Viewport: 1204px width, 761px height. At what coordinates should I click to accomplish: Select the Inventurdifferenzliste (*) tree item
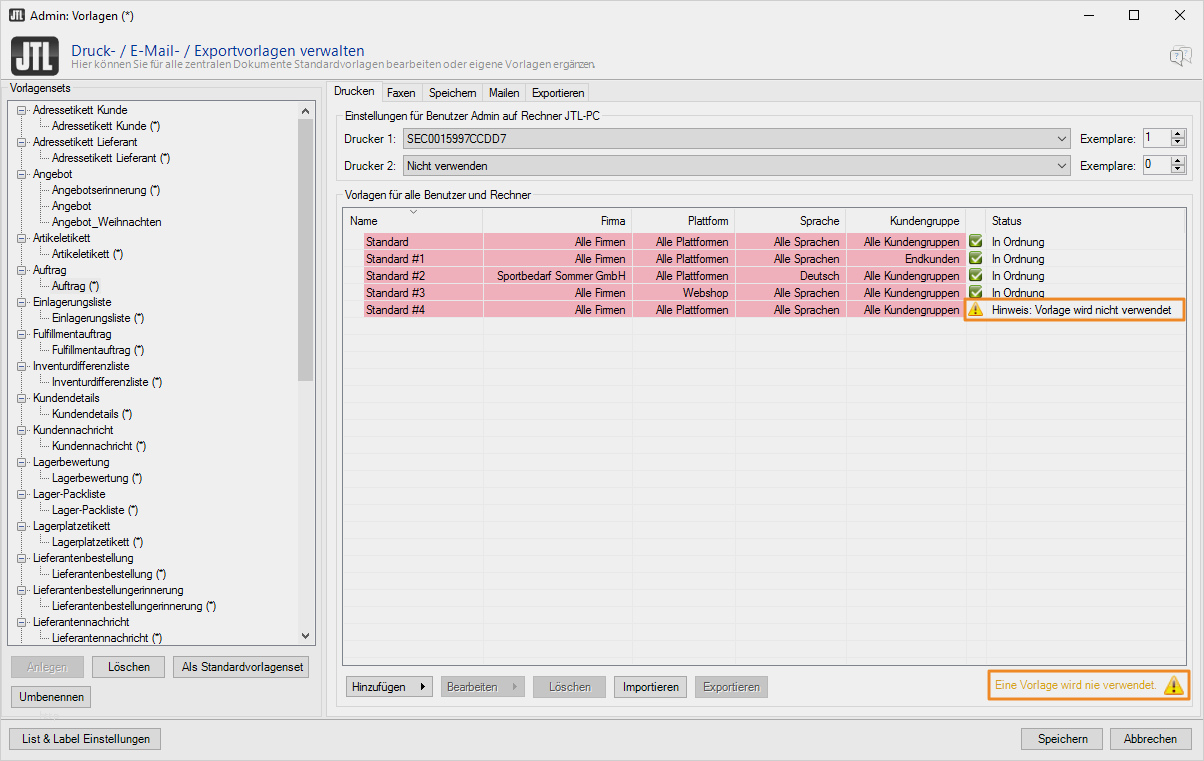pyautogui.click(x=107, y=382)
